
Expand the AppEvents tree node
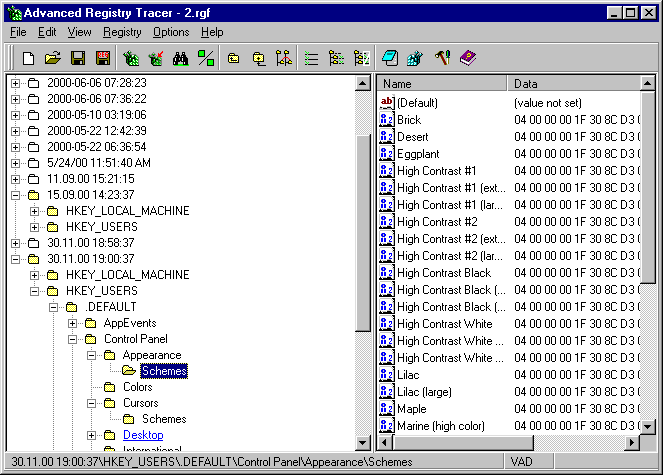tap(72, 323)
